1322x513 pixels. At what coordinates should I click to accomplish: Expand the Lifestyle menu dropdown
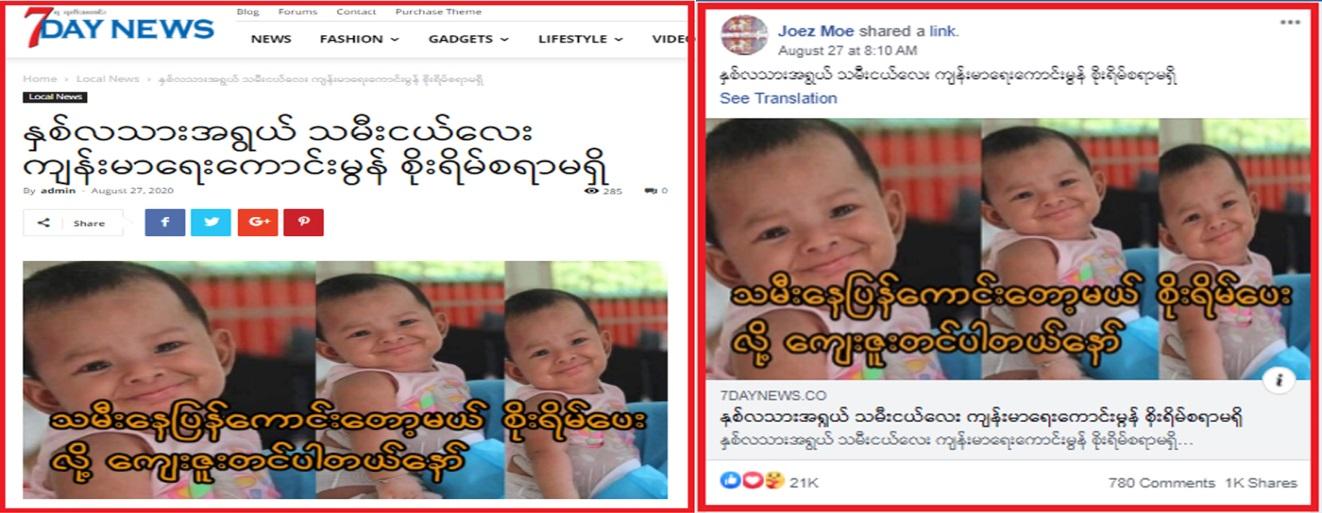(580, 39)
